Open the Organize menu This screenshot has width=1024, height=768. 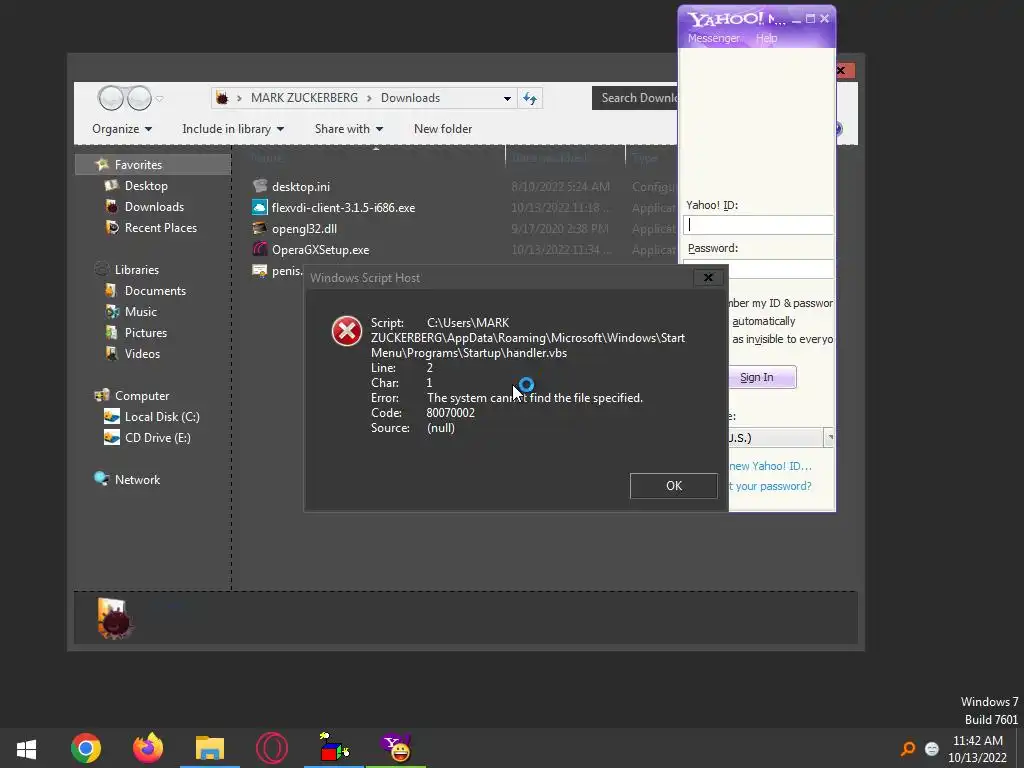[122, 129]
